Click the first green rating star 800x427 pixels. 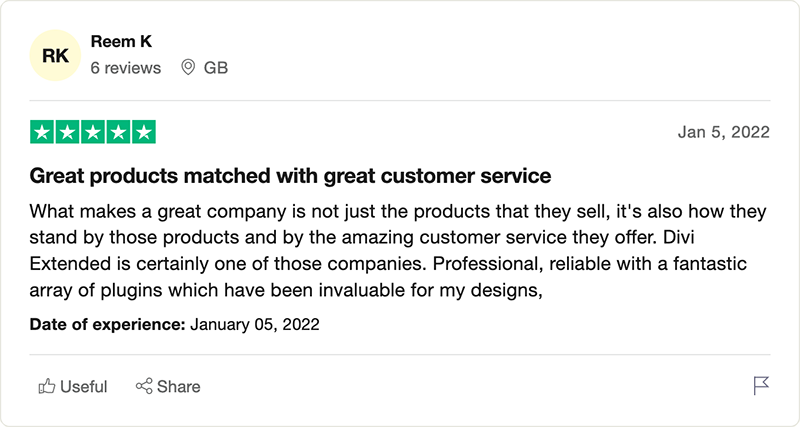click(42, 132)
